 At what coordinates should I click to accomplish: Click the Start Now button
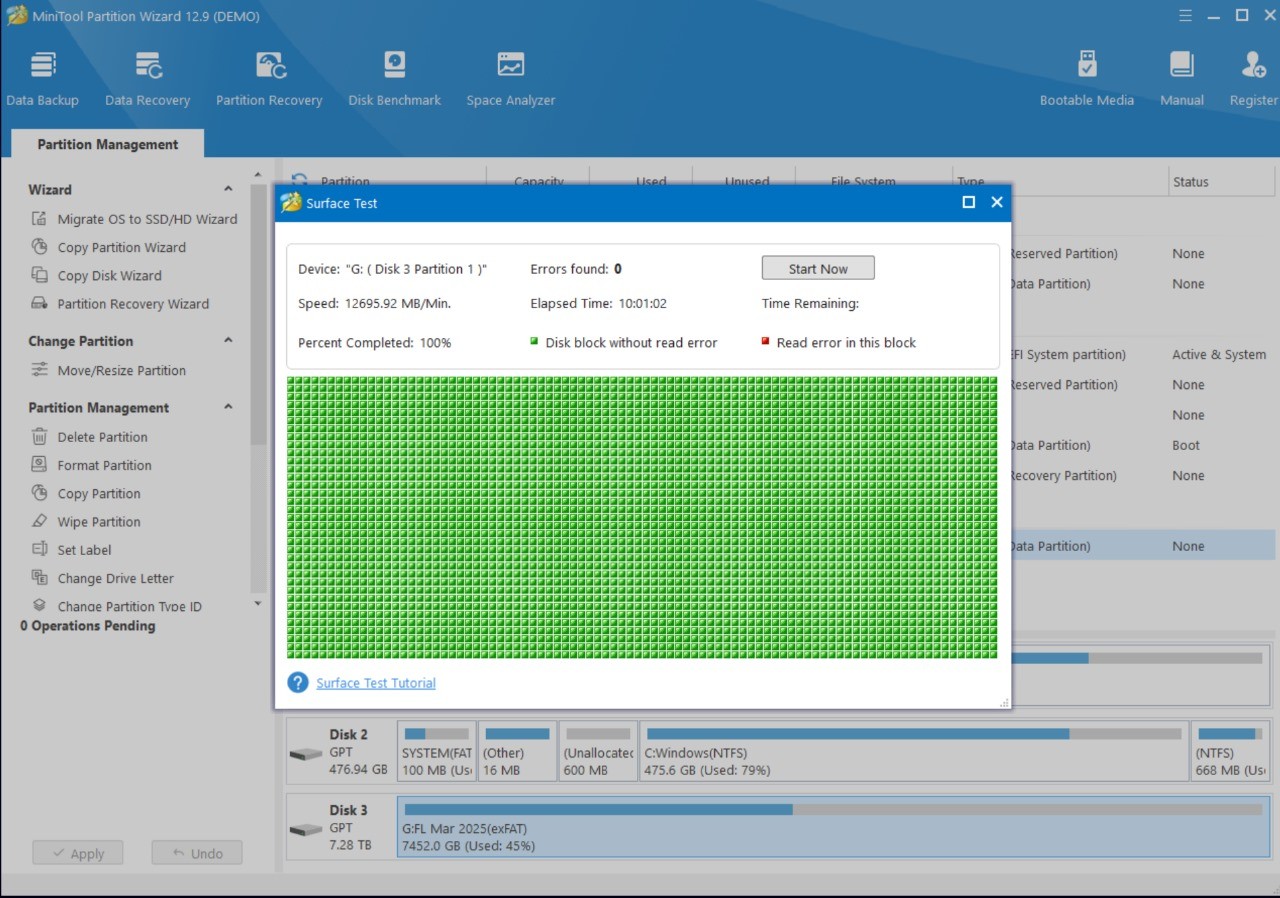(x=818, y=268)
